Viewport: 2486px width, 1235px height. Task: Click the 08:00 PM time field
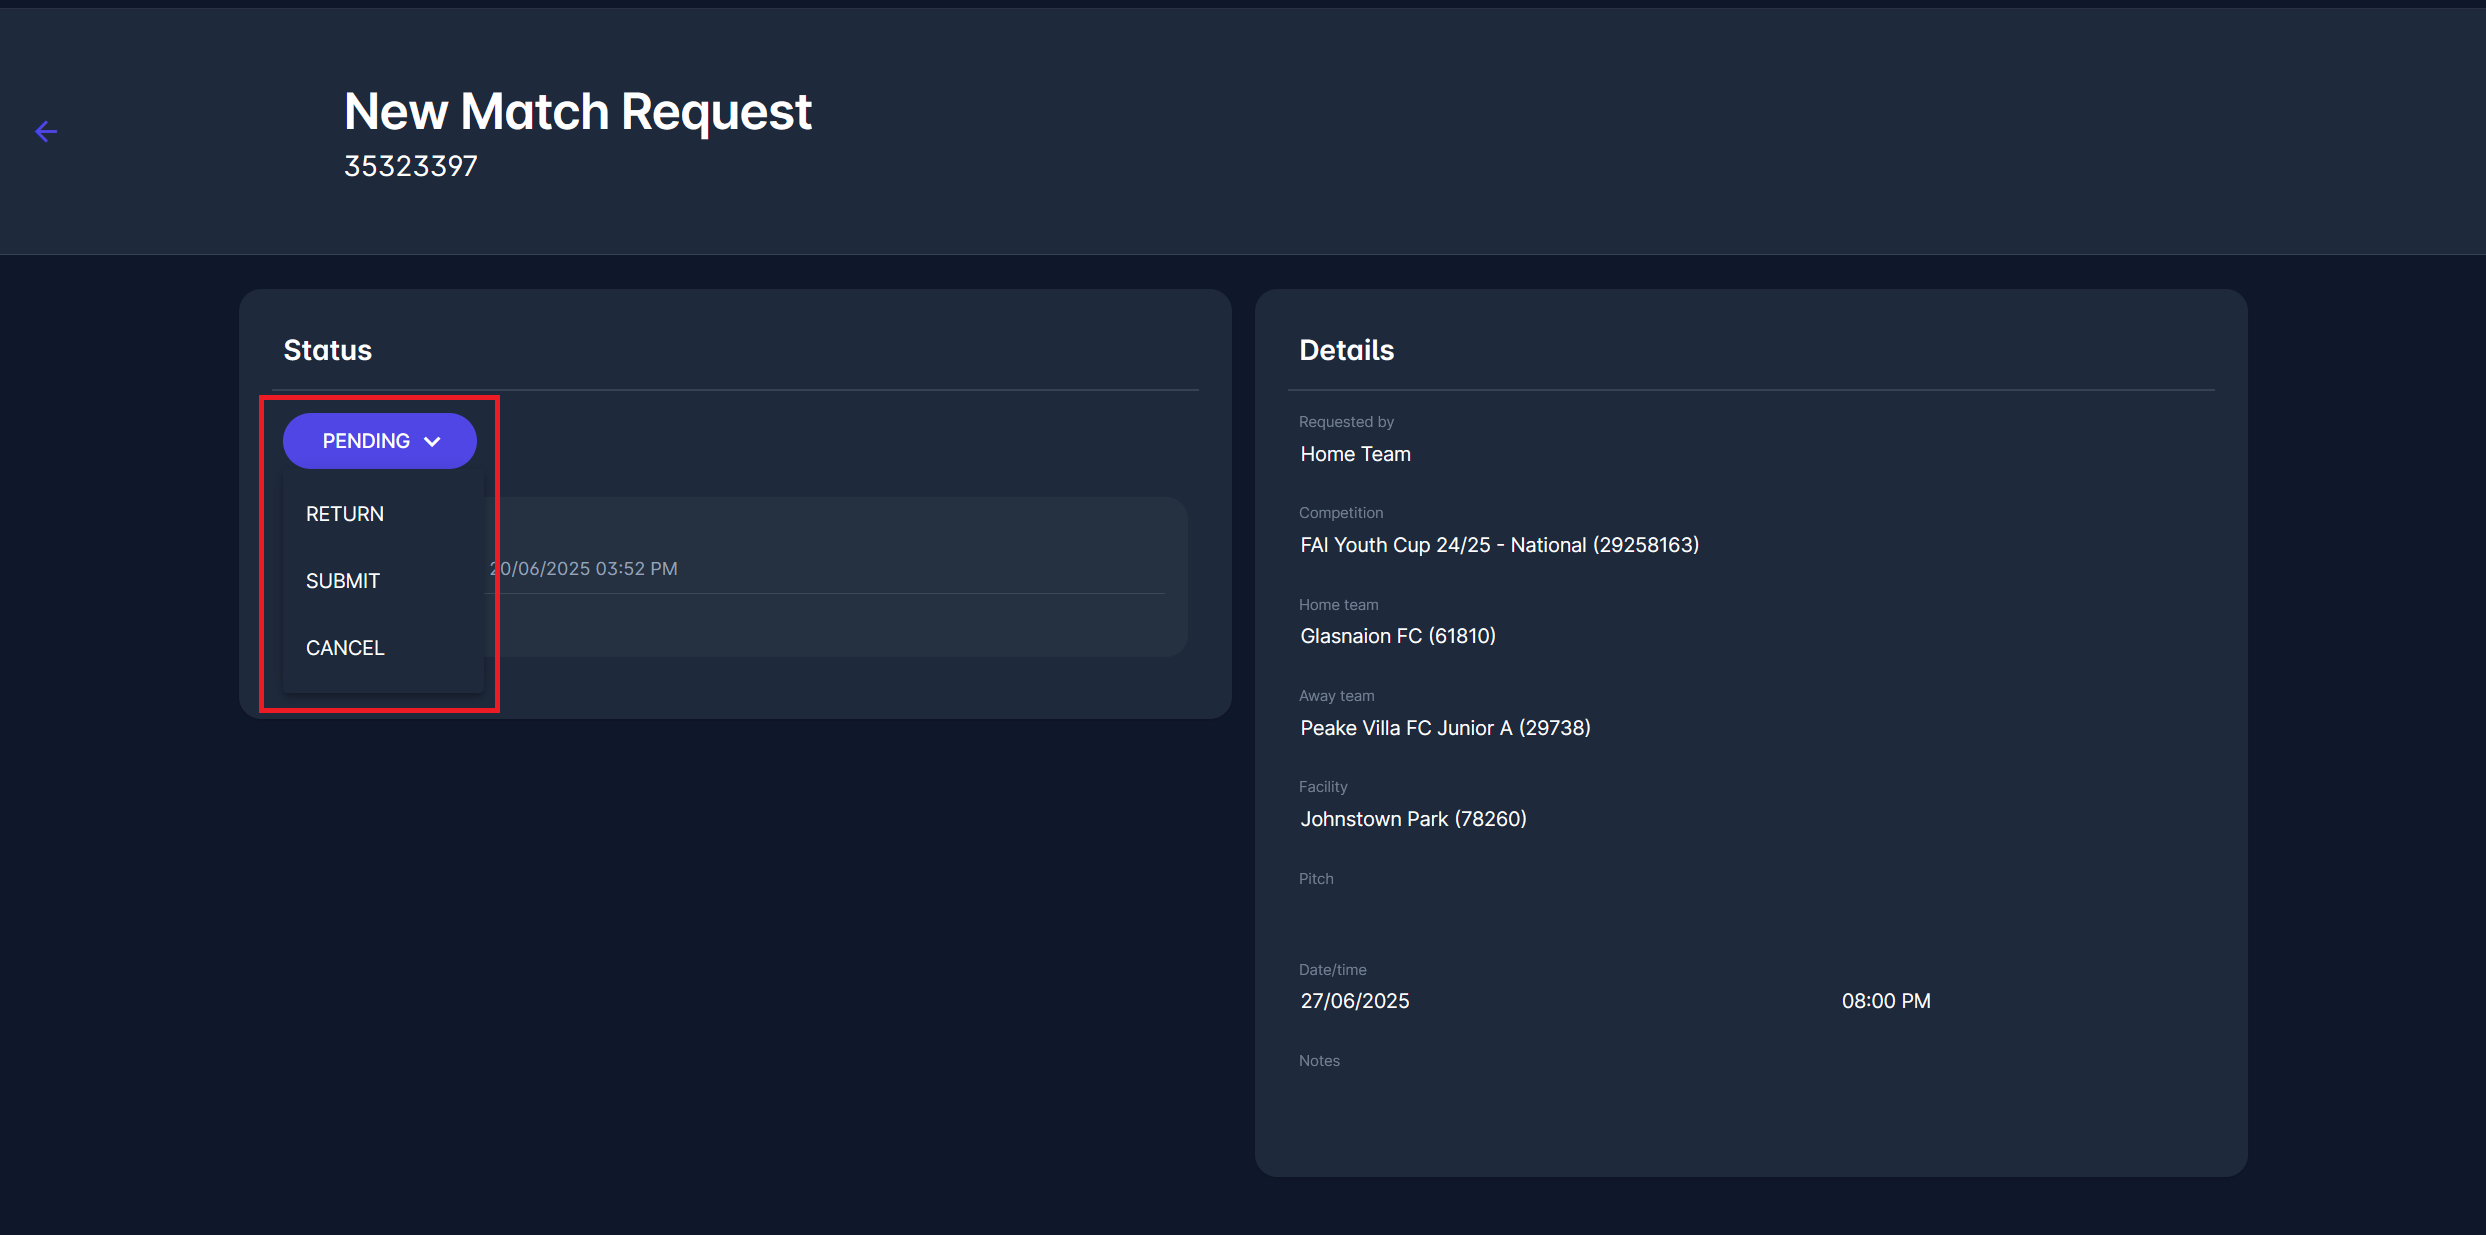click(x=1886, y=1001)
